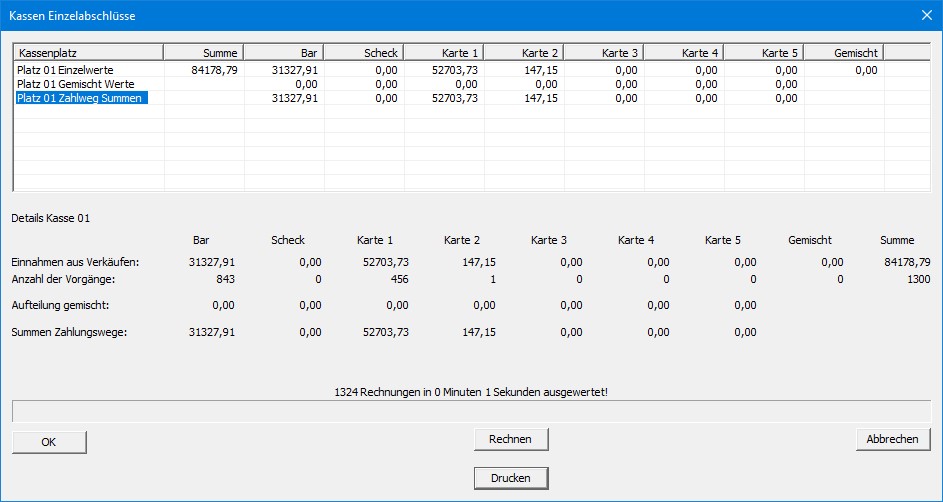The height and width of the screenshot is (502, 943).
Task: Click the Details Kasse 01 label
Action: tap(51, 219)
